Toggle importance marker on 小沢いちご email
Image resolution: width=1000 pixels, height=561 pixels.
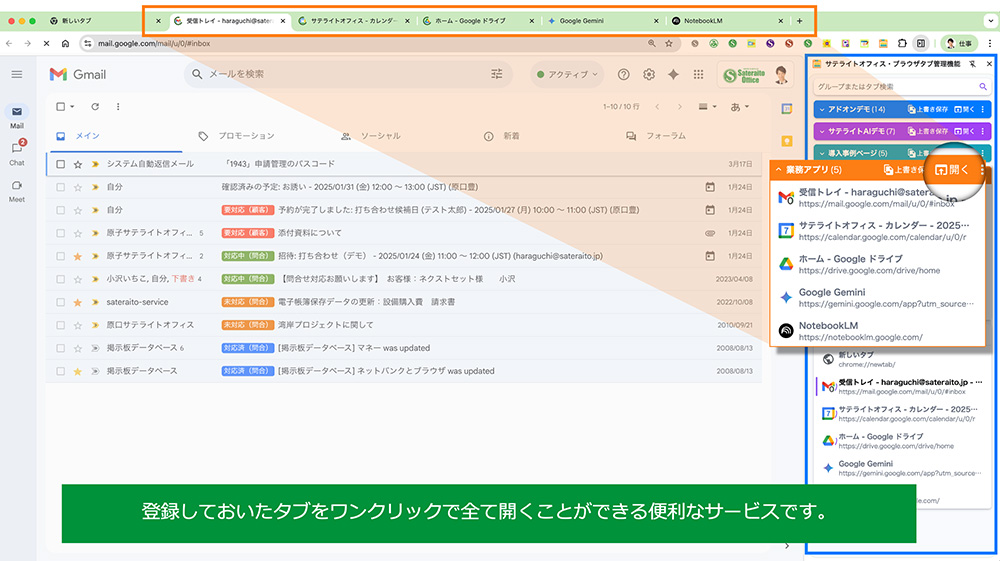coord(95,279)
